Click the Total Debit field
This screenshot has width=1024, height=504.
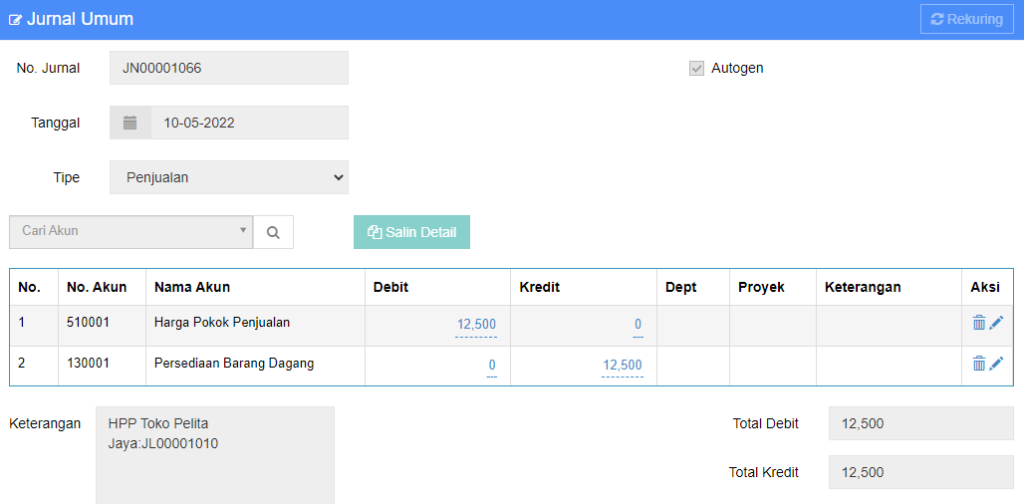coord(920,423)
